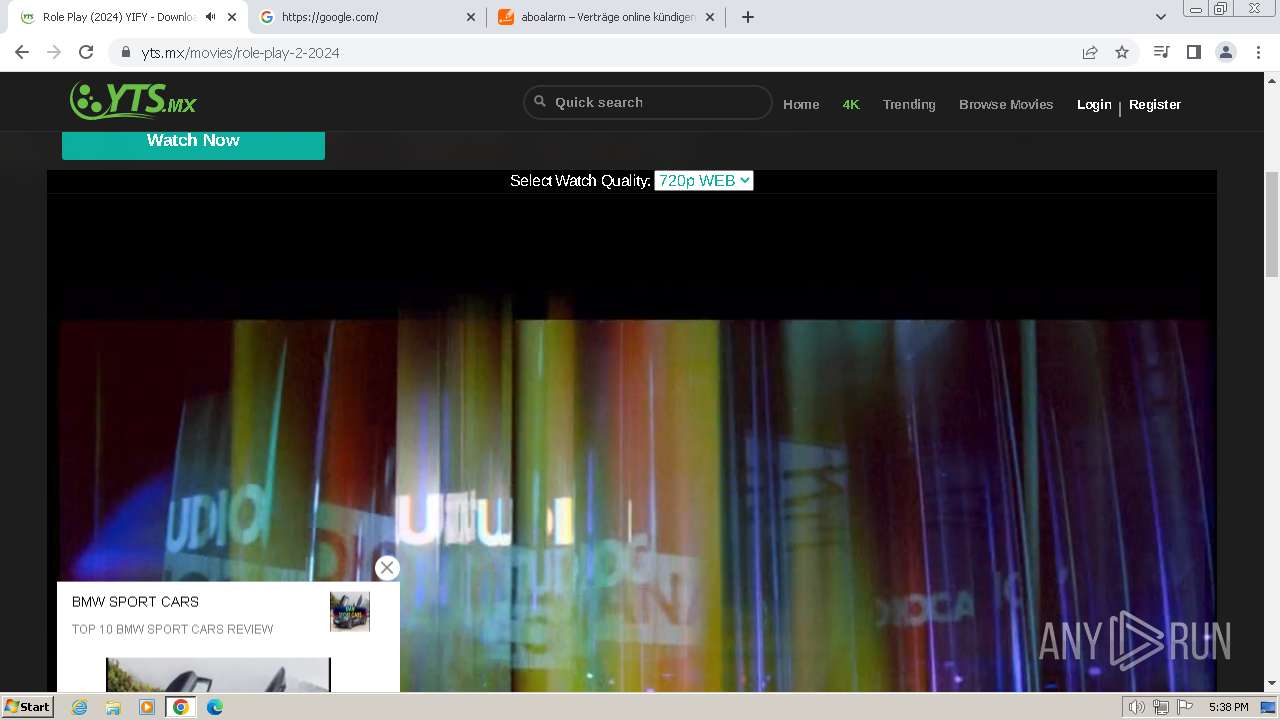Click the search magnifier icon
1280x720 pixels.
(x=540, y=101)
